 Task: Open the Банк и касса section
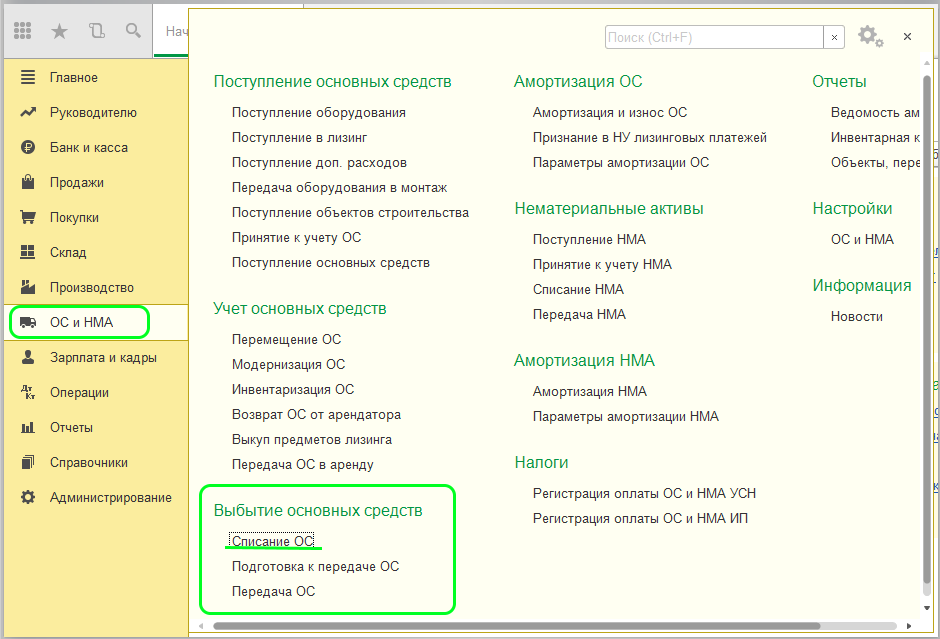coord(89,147)
